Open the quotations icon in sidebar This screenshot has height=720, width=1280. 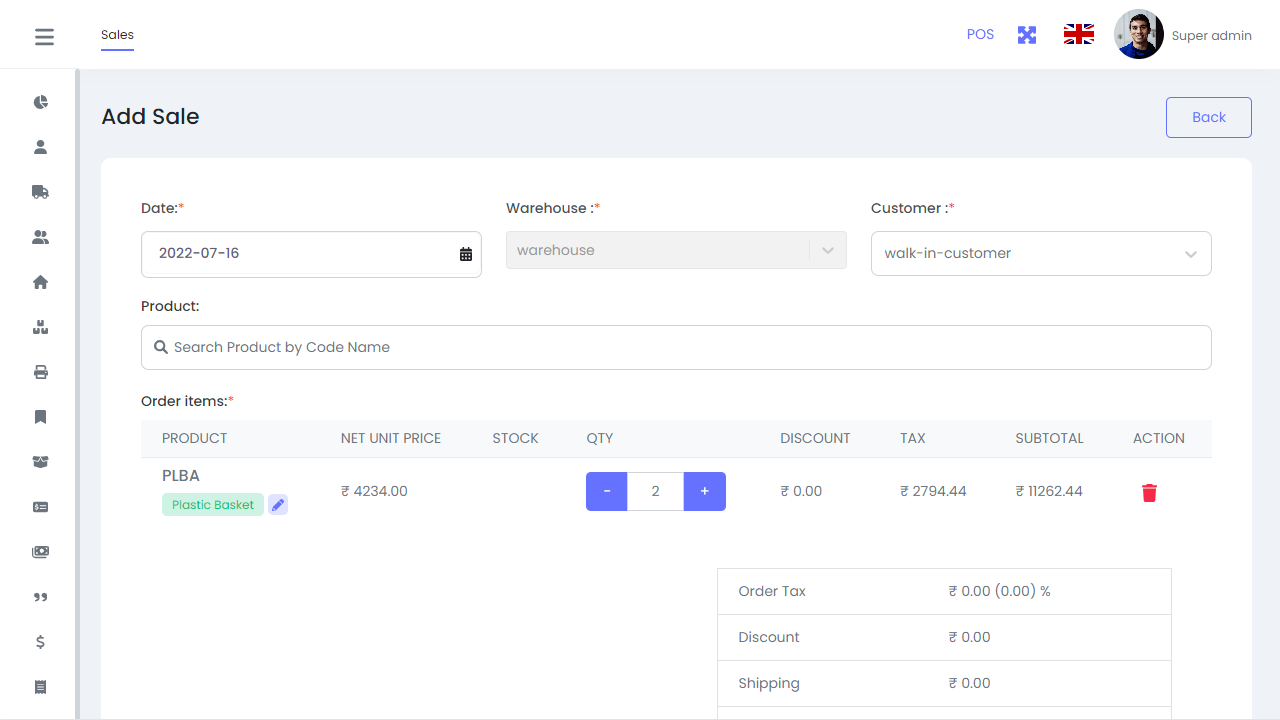click(x=40, y=597)
